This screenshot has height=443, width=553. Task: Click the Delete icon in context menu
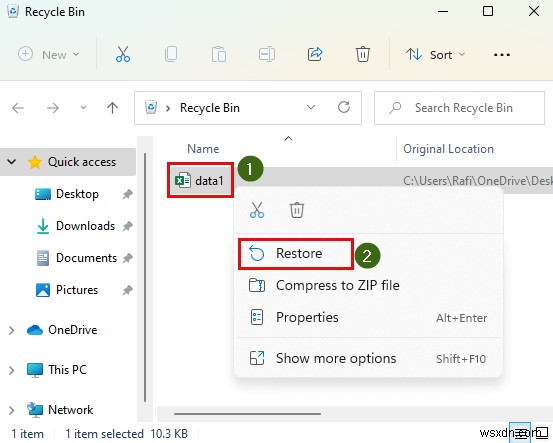[x=297, y=210]
